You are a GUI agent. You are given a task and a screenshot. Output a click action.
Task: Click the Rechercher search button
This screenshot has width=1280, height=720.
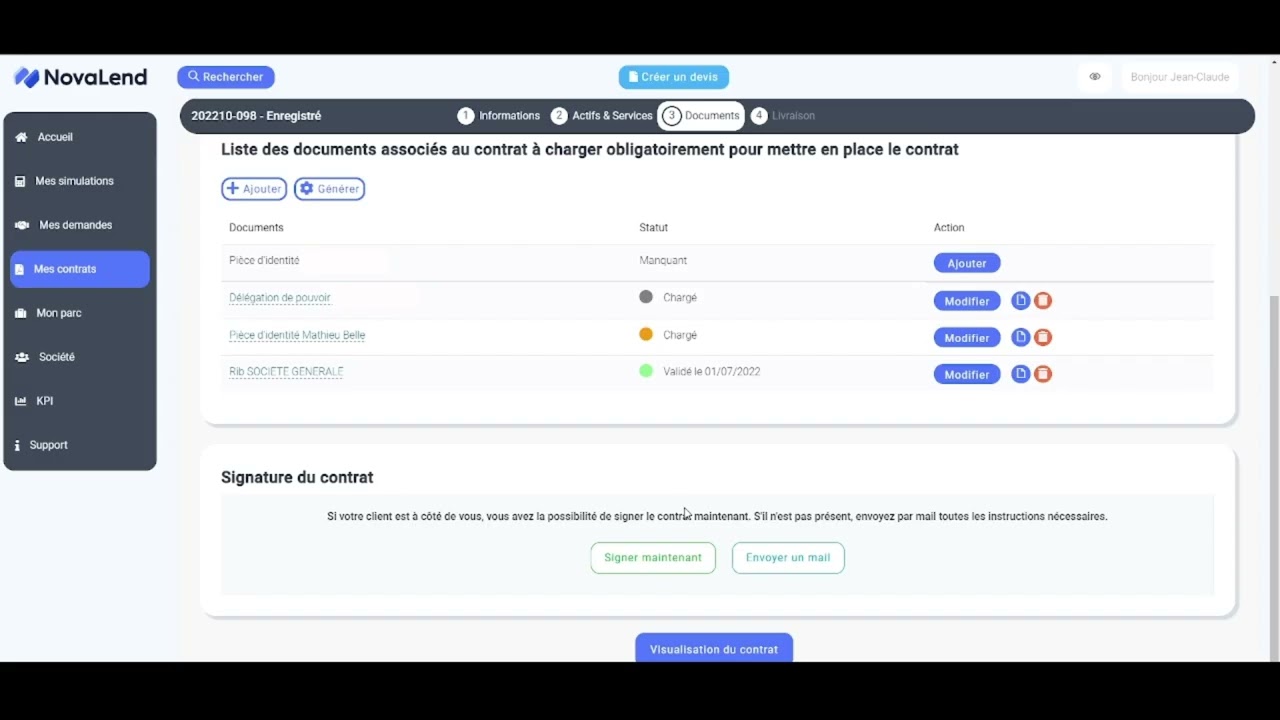[226, 77]
